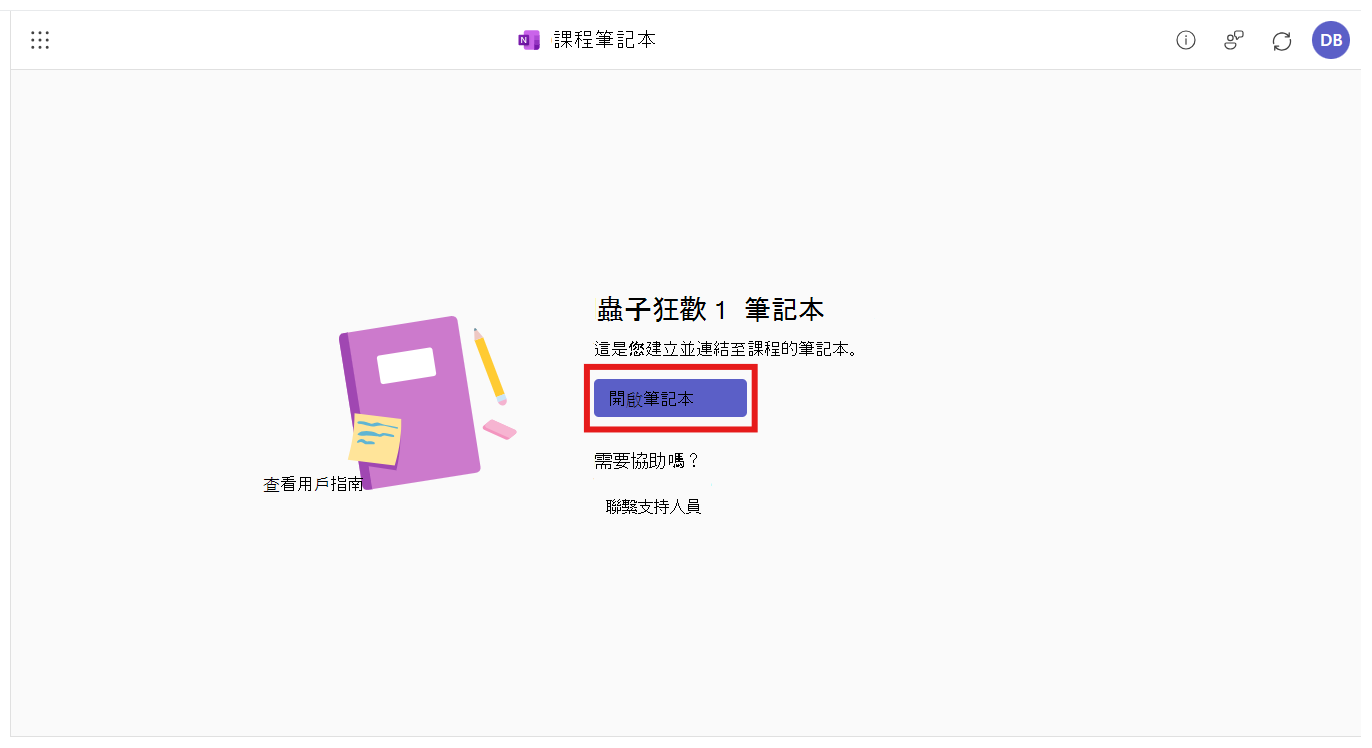Viewport: 1372px width, 748px height.
Task: Open the info icon in the header
Action: point(1186,40)
